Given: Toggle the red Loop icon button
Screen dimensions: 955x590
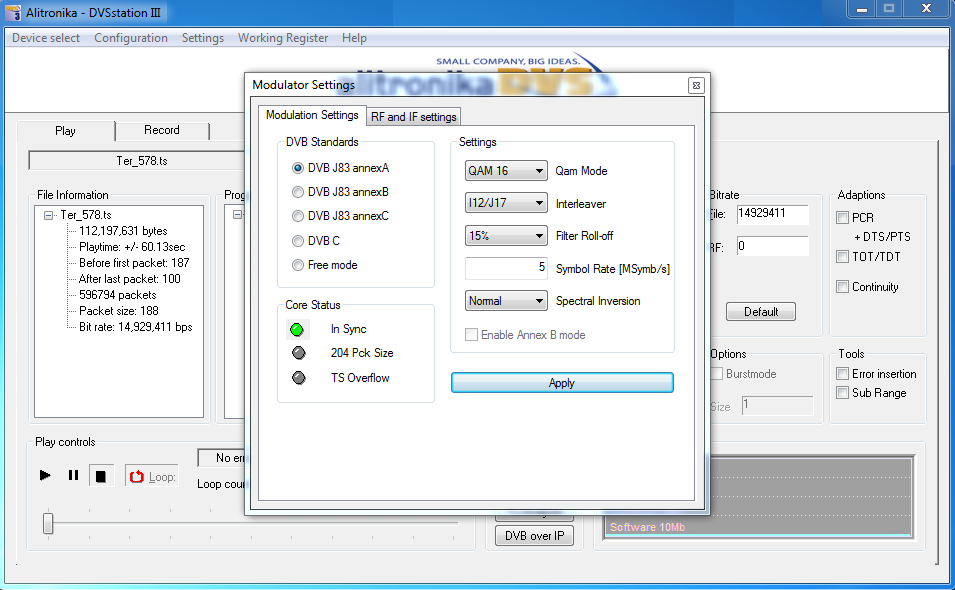Looking at the screenshot, I should [138, 477].
